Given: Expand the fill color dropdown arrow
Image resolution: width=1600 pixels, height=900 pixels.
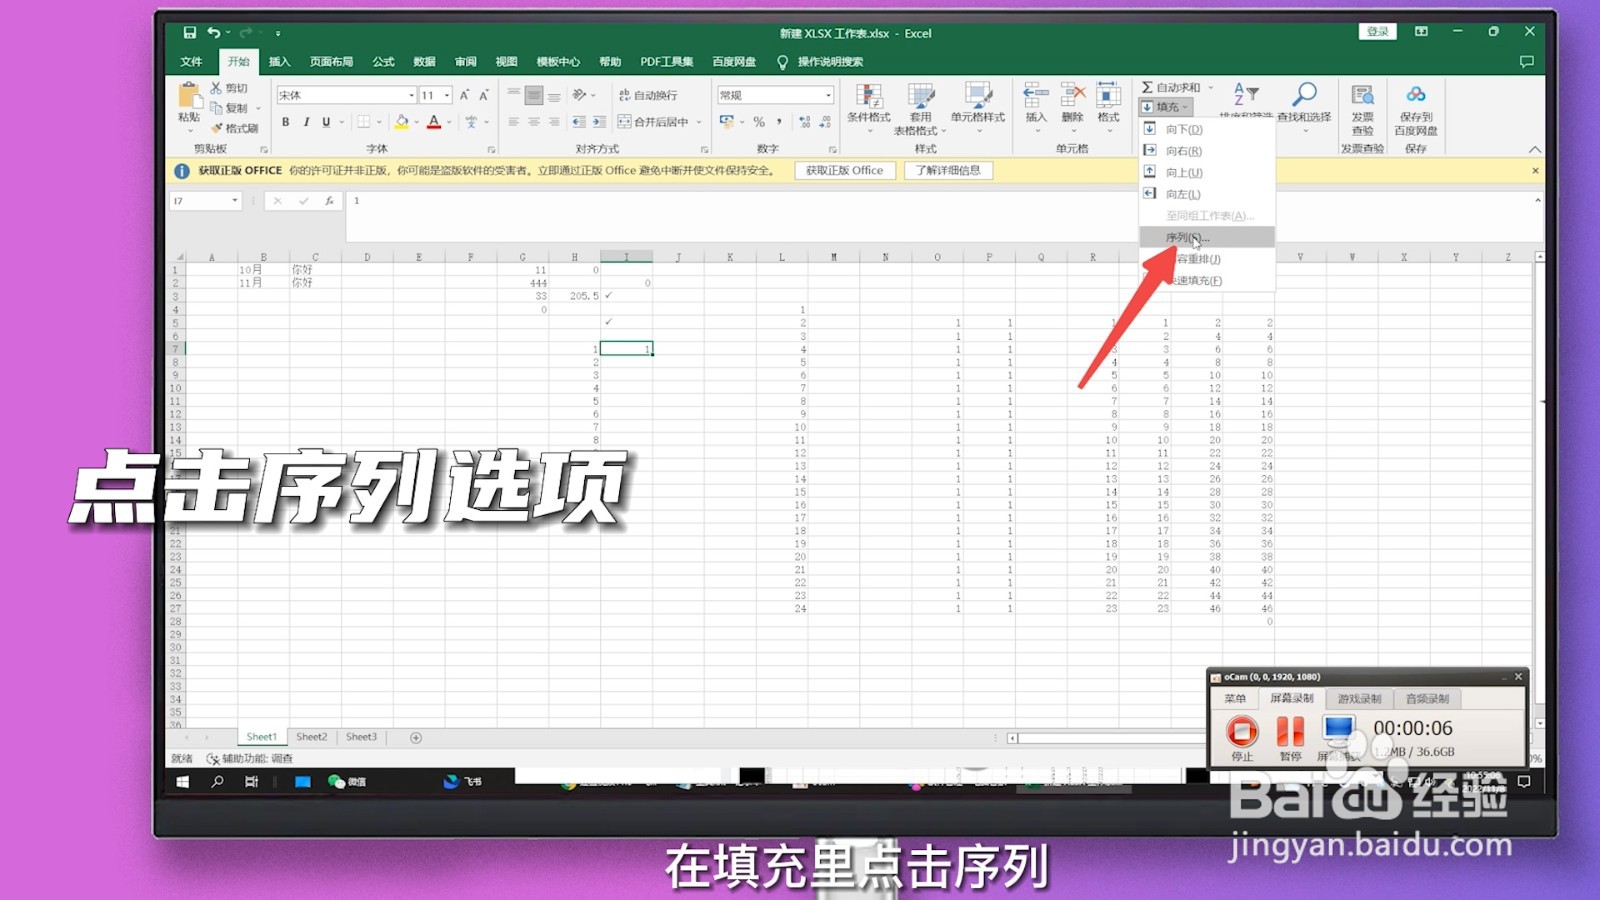Looking at the screenshot, I should pos(417,122).
